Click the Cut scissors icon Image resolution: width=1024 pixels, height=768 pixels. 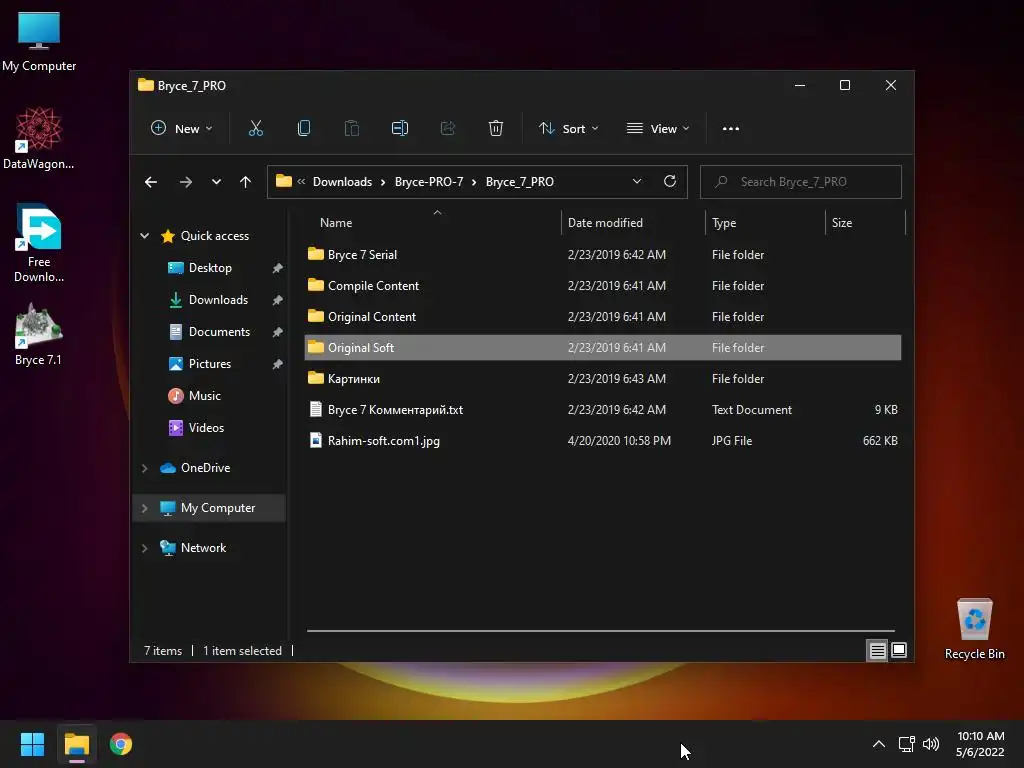255,129
